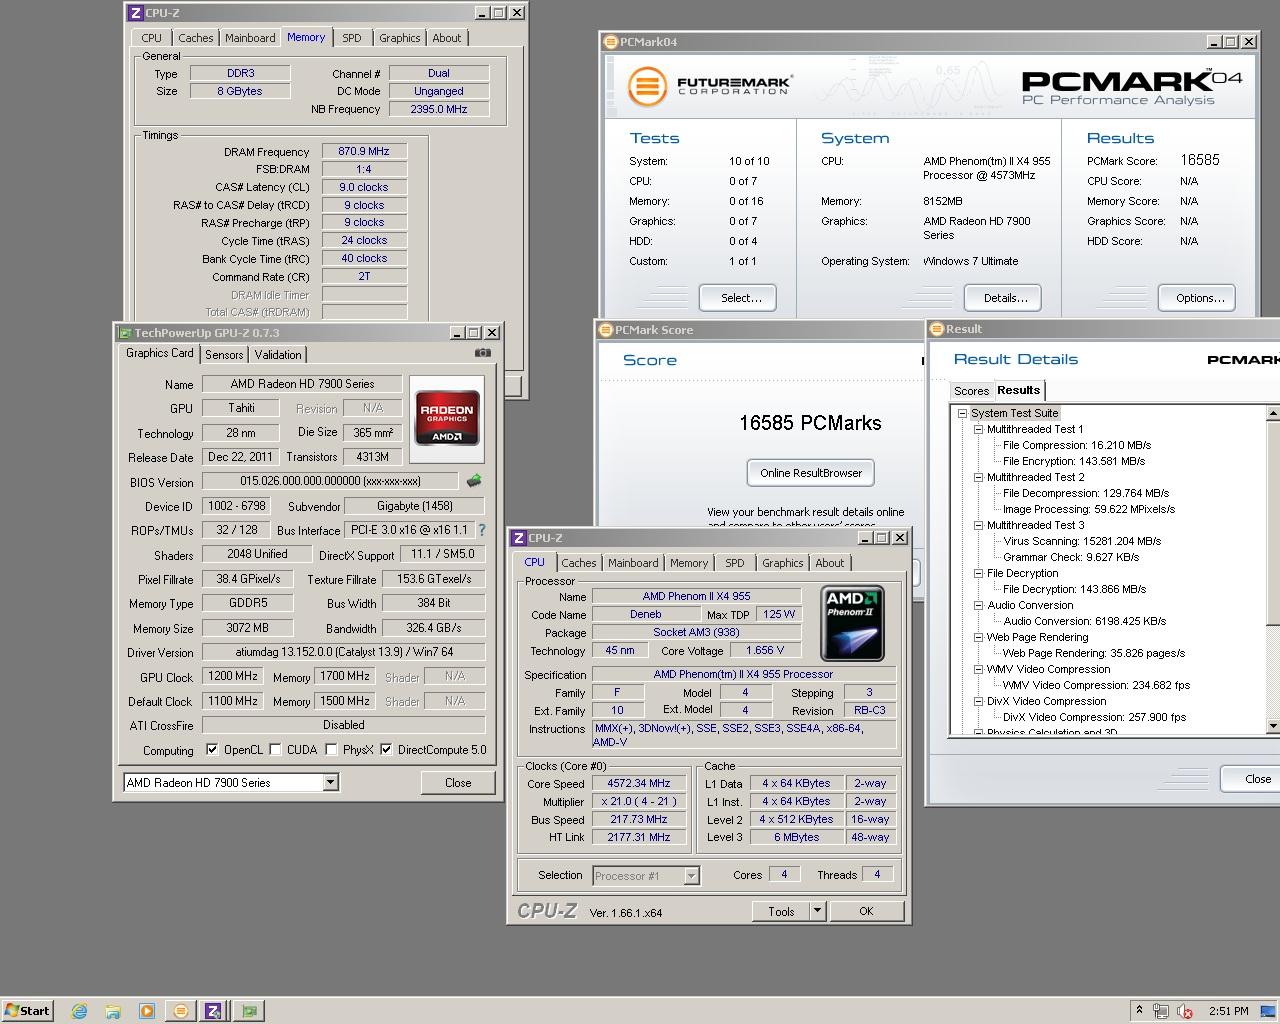Click the muted volume tray icon
The height and width of the screenshot is (1024, 1280).
pos(1185,1011)
